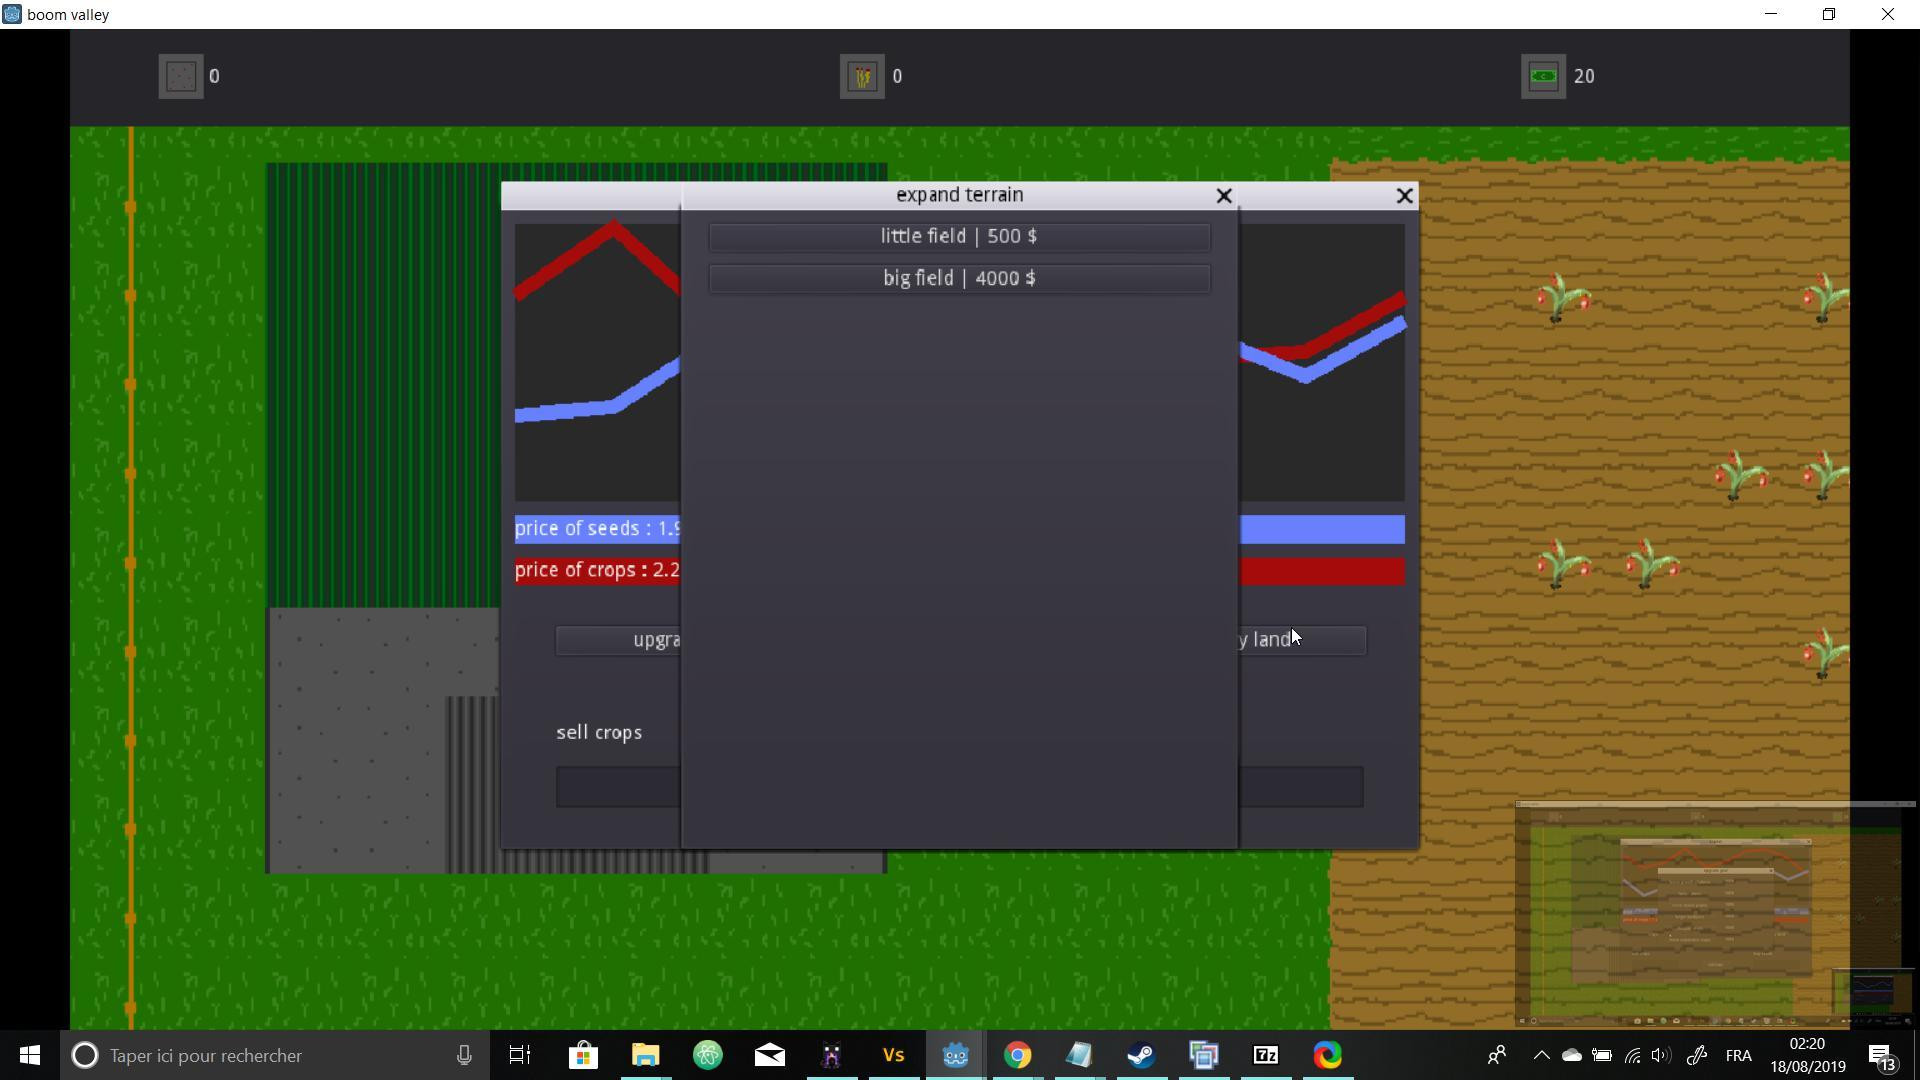Open 7-Zip from taskbar
Image resolution: width=1920 pixels, height=1080 pixels.
[x=1265, y=1055]
